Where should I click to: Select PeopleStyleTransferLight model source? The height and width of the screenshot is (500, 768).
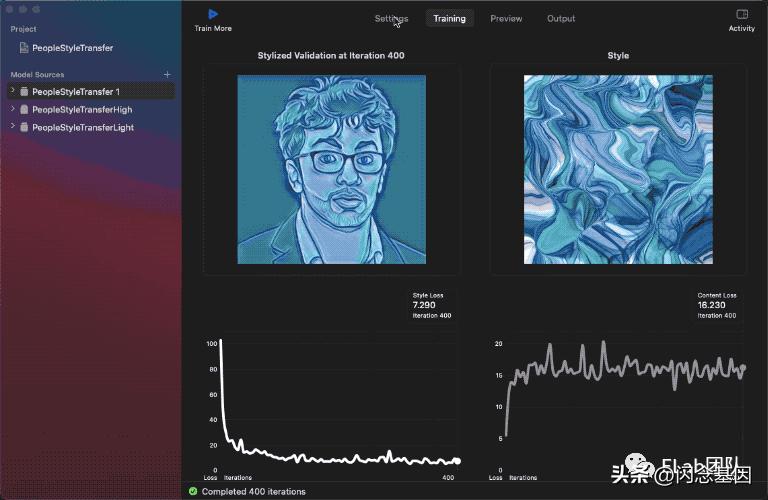91,127
